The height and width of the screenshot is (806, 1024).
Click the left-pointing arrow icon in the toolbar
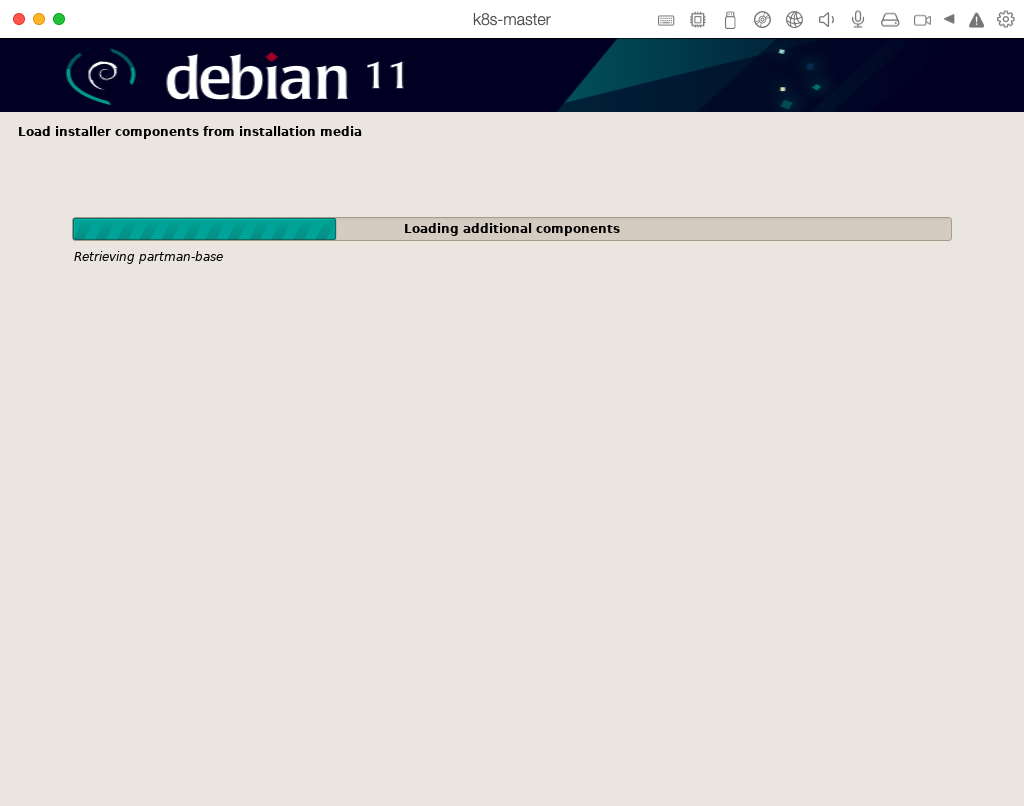(x=950, y=19)
